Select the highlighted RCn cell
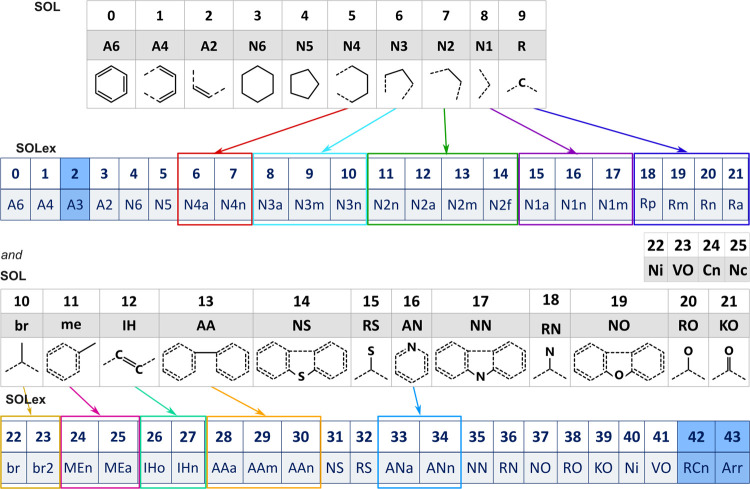The height and width of the screenshot is (489, 750). (x=696, y=467)
